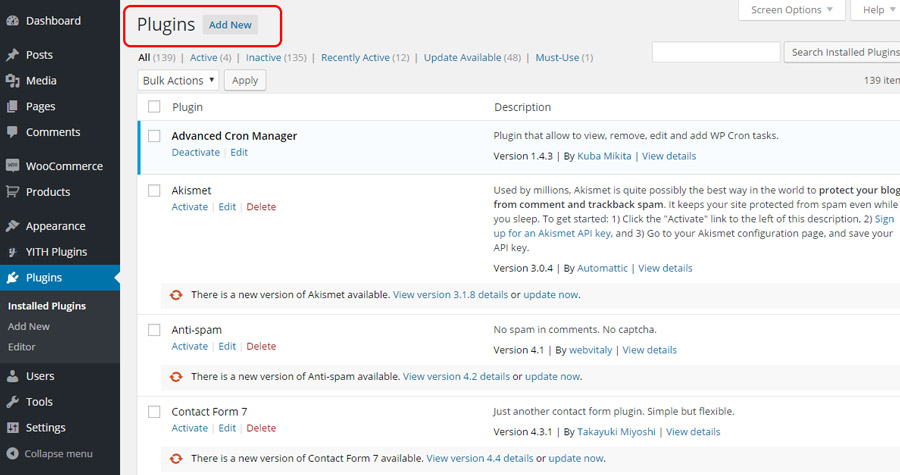Viewport: 900px width, 475px height.
Task: Click the Plugins plug icon in the sidebar
Action: coord(12,278)
